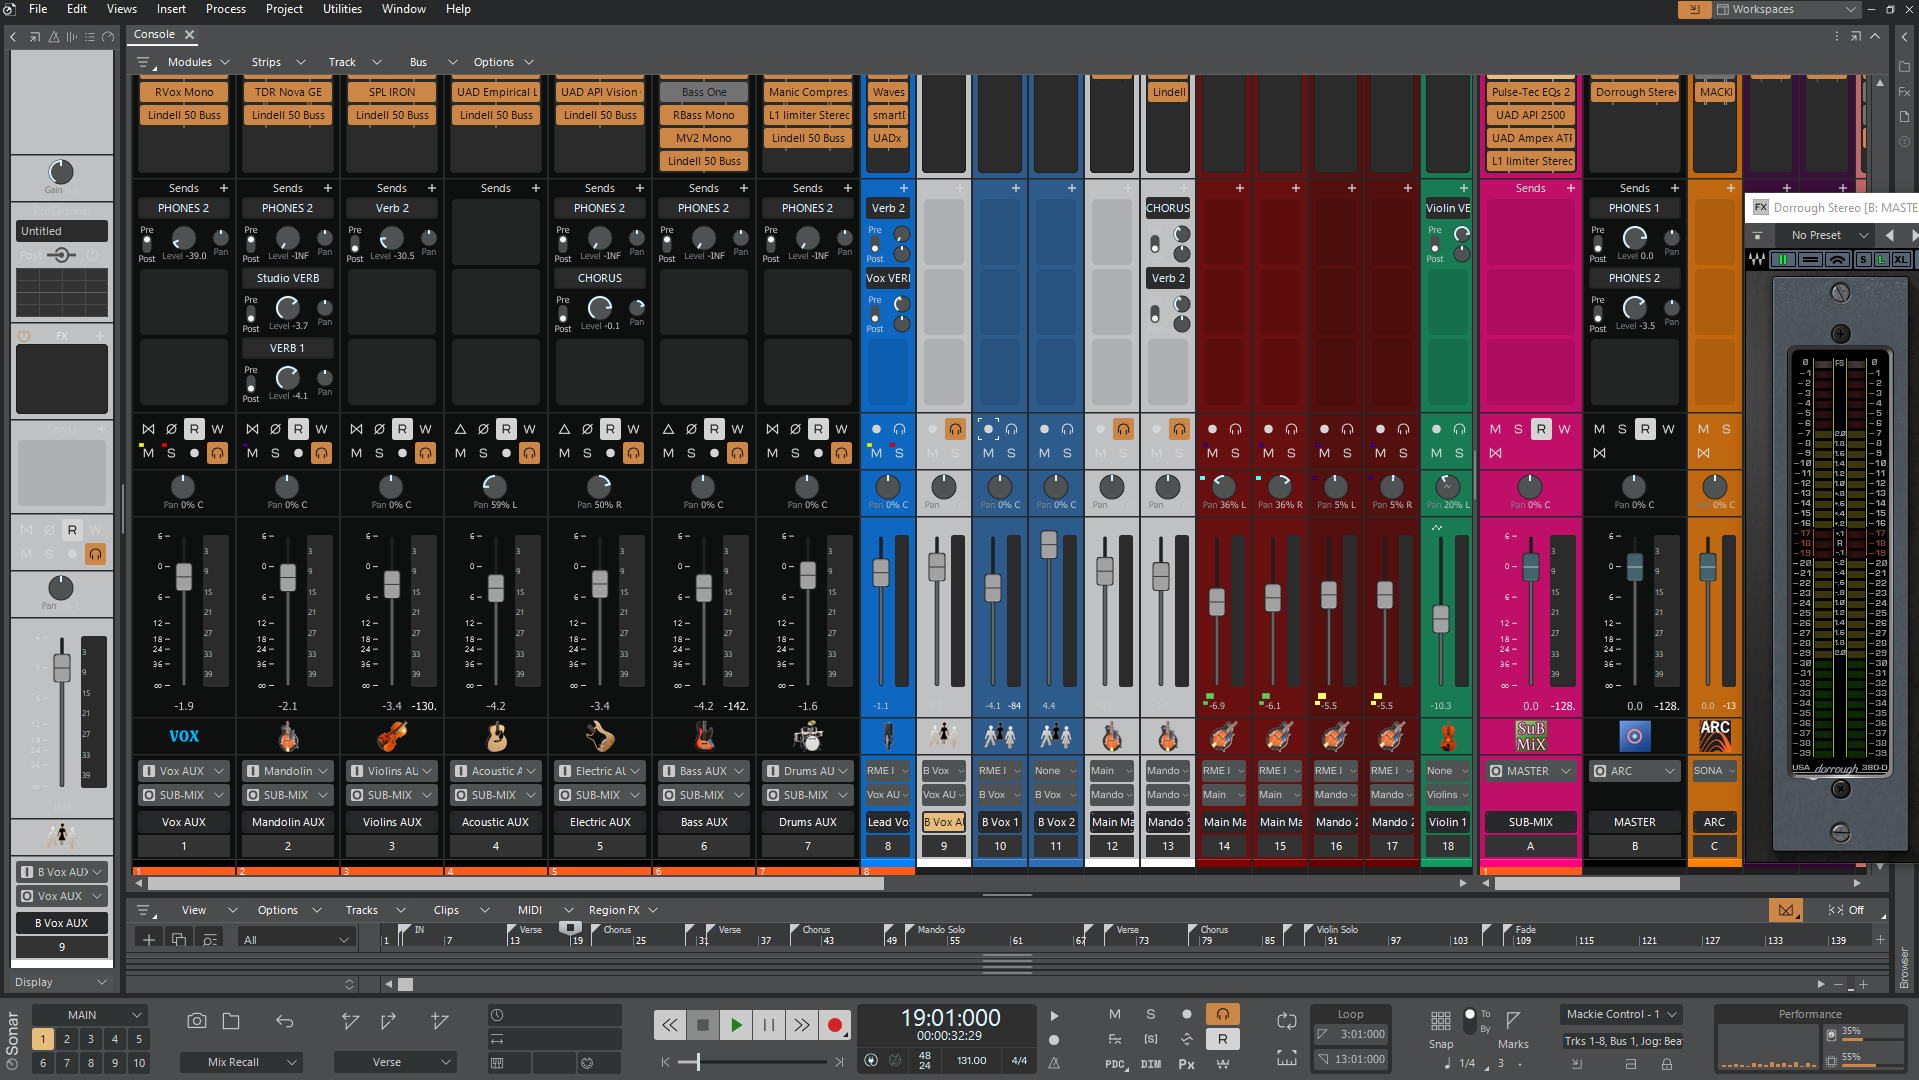Open the Workspaces dropdown

tap(1786, 9)
